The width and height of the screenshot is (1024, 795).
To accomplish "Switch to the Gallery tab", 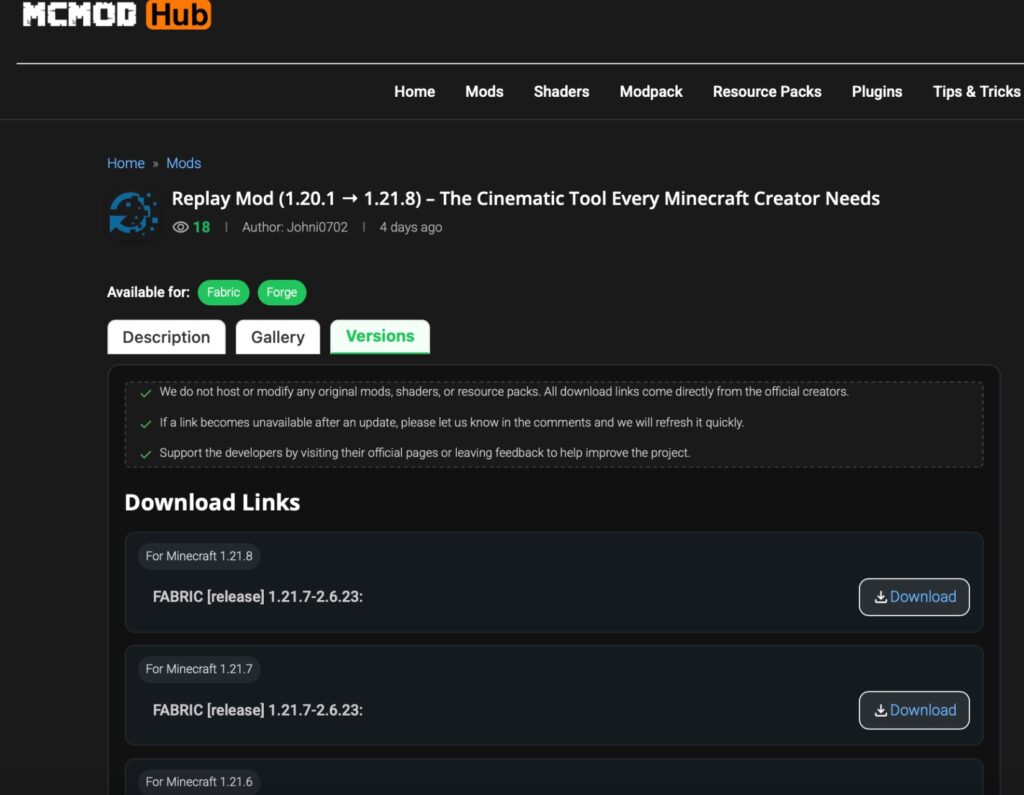I will [278, 337].
